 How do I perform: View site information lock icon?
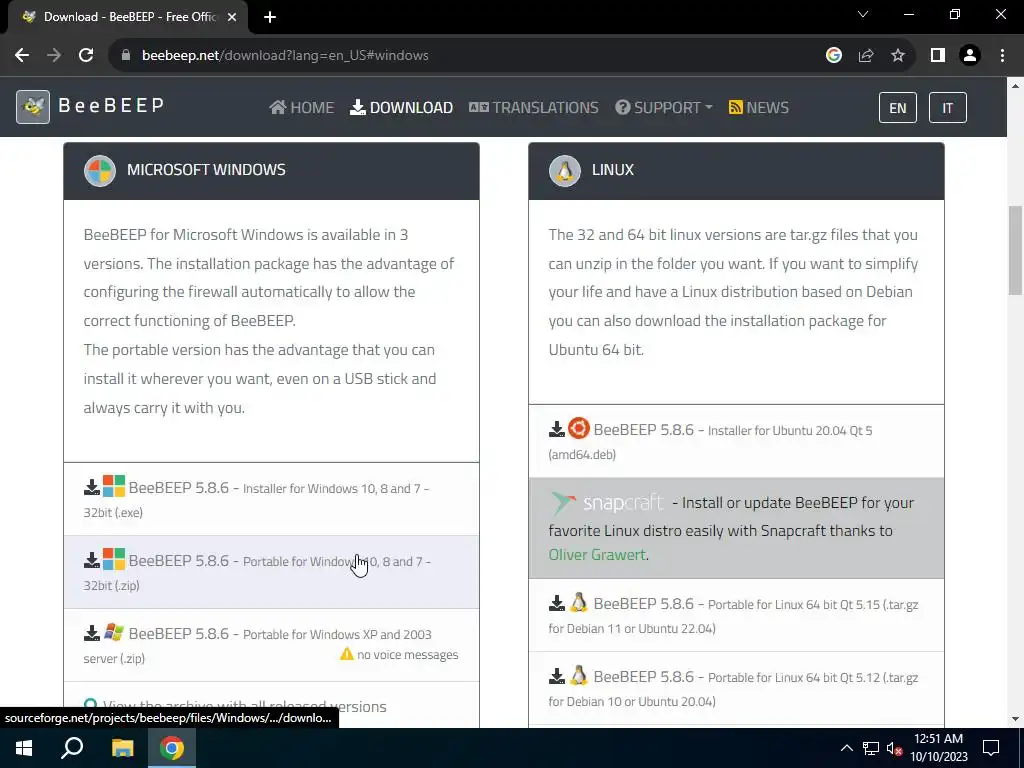[126, 56]
